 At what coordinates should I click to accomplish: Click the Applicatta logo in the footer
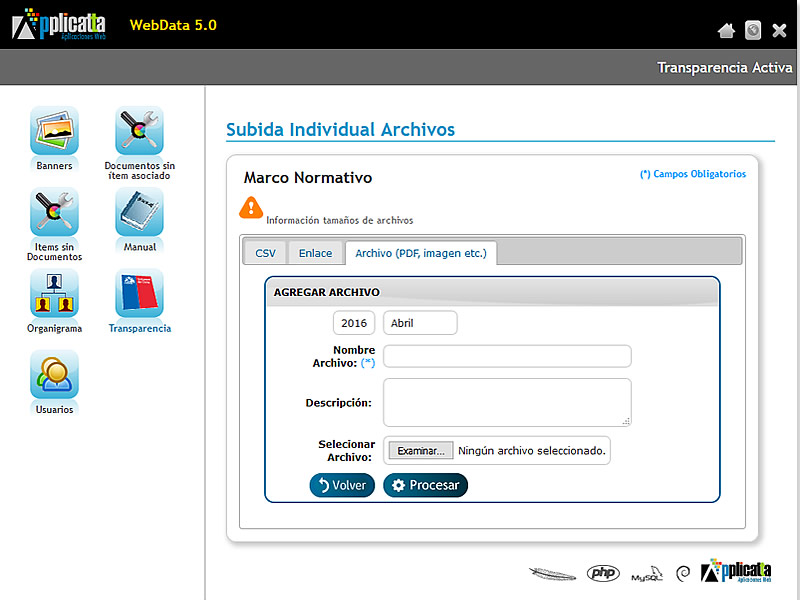pos(737,572)
